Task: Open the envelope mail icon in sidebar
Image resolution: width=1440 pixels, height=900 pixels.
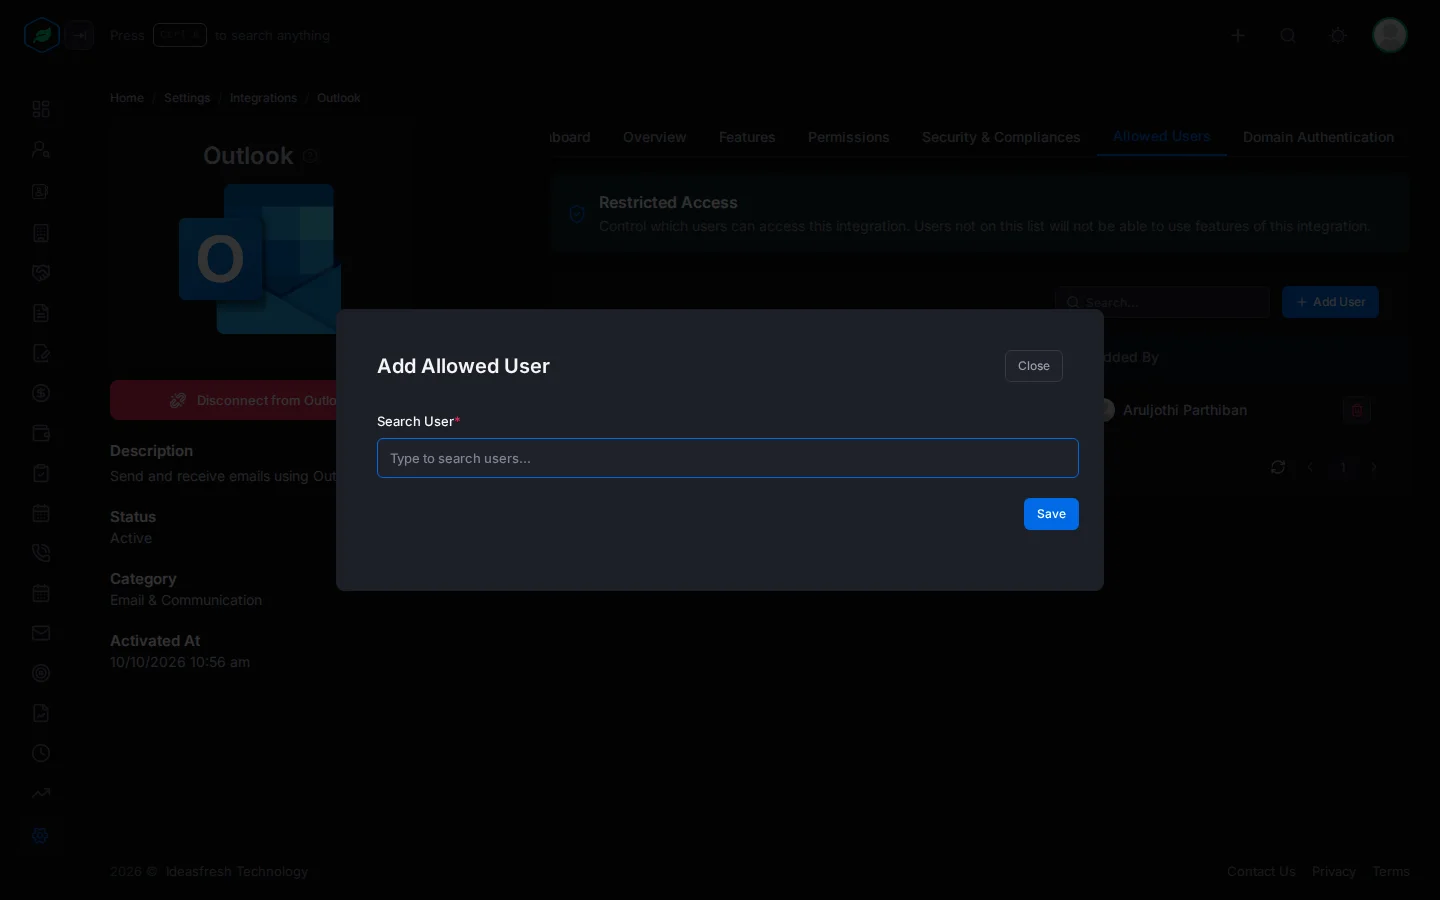Action: [x=41, y=633]
